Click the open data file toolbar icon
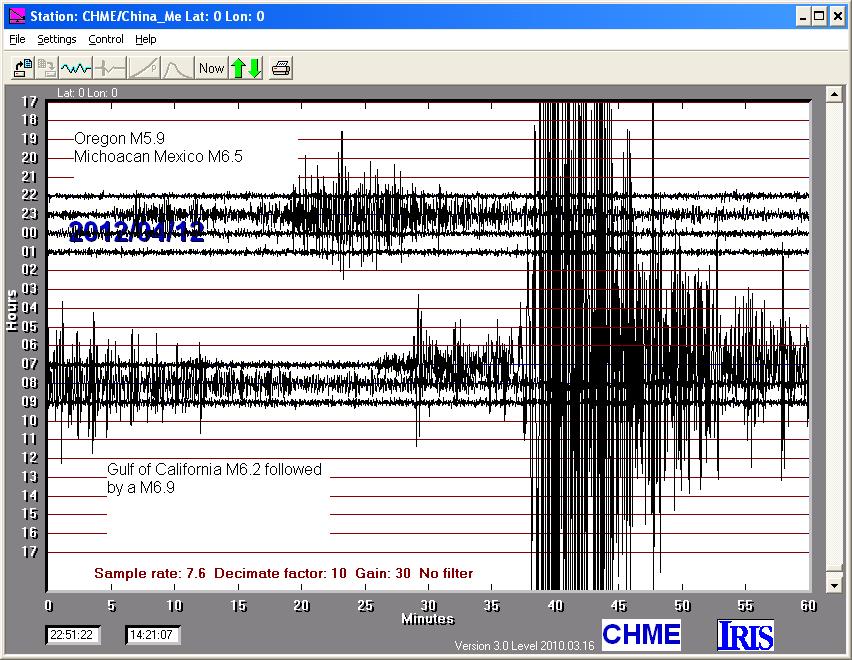The image size is (852, 660). coord(22,68)
